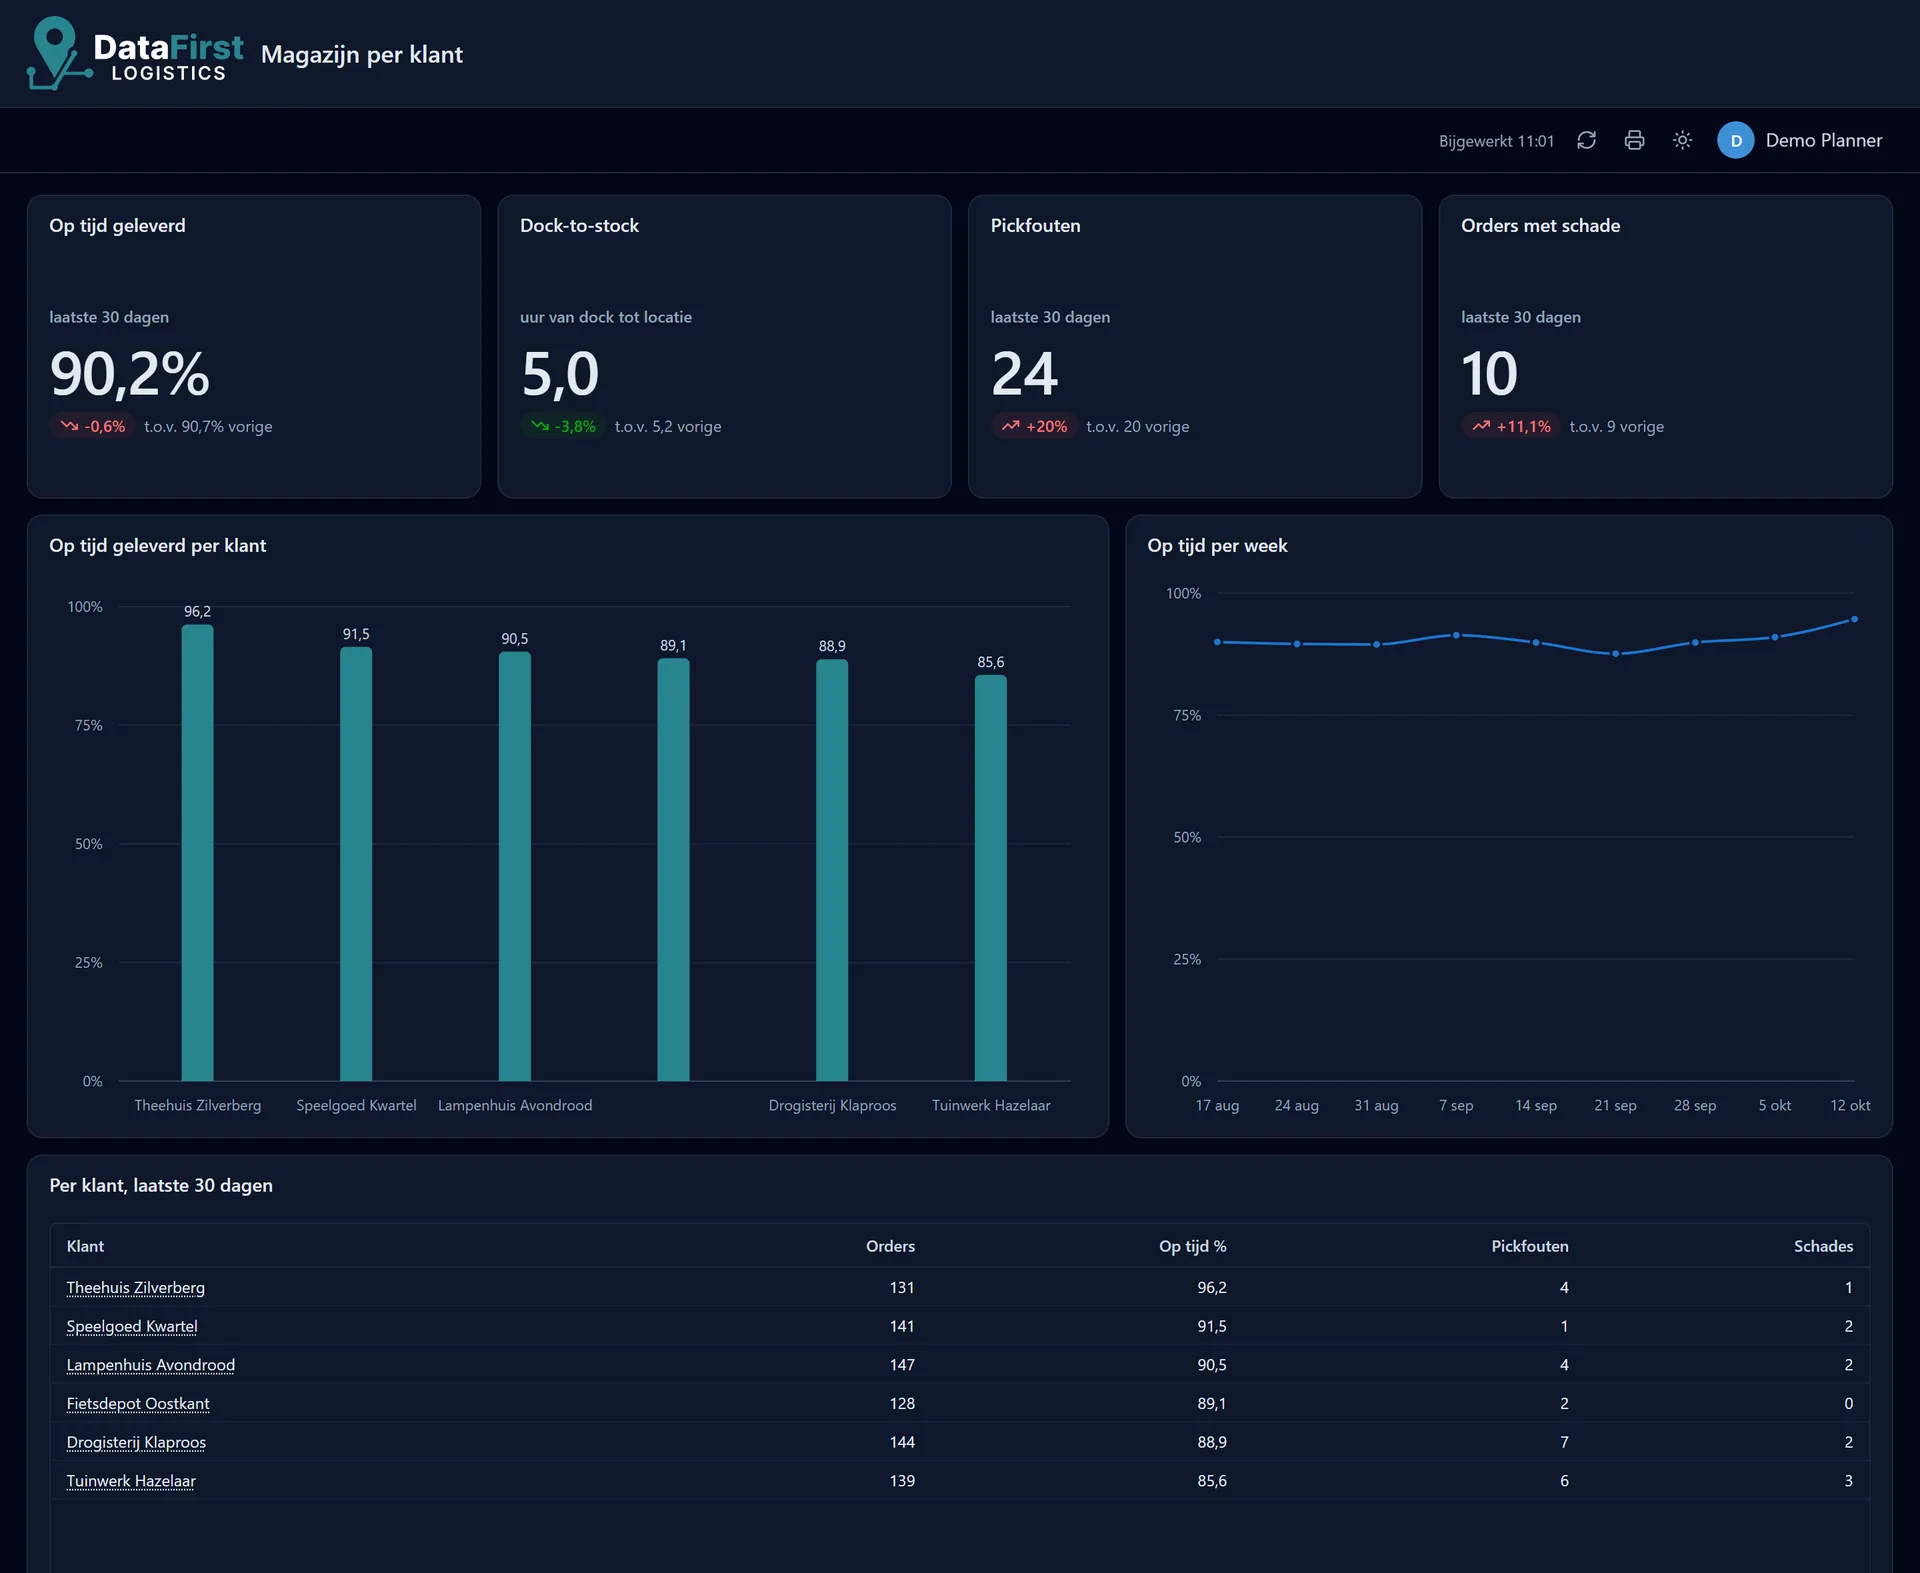Click the DataFirst Logistics logo
This screenshot has width=1920, height=1573.
[x=136, y=54]
